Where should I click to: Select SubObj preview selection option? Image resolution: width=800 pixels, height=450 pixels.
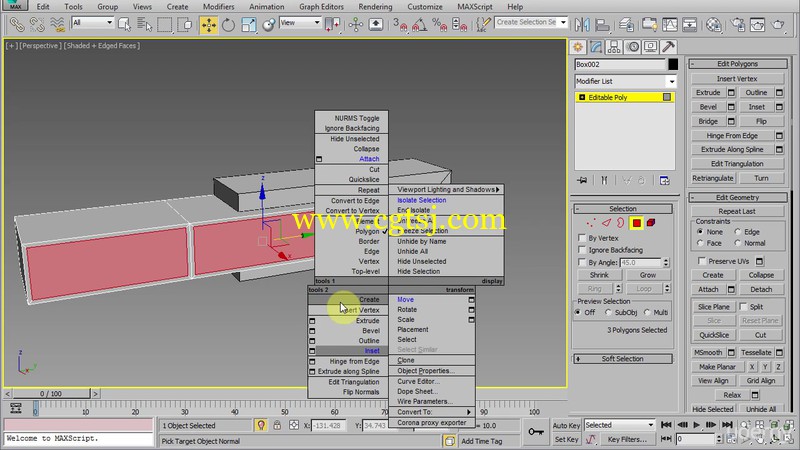[x=608, y=312]
